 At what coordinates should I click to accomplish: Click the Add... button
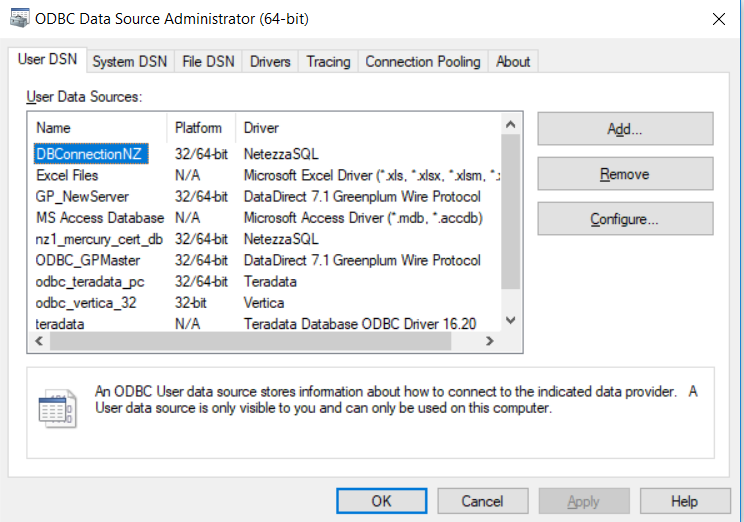pos(625,129)
